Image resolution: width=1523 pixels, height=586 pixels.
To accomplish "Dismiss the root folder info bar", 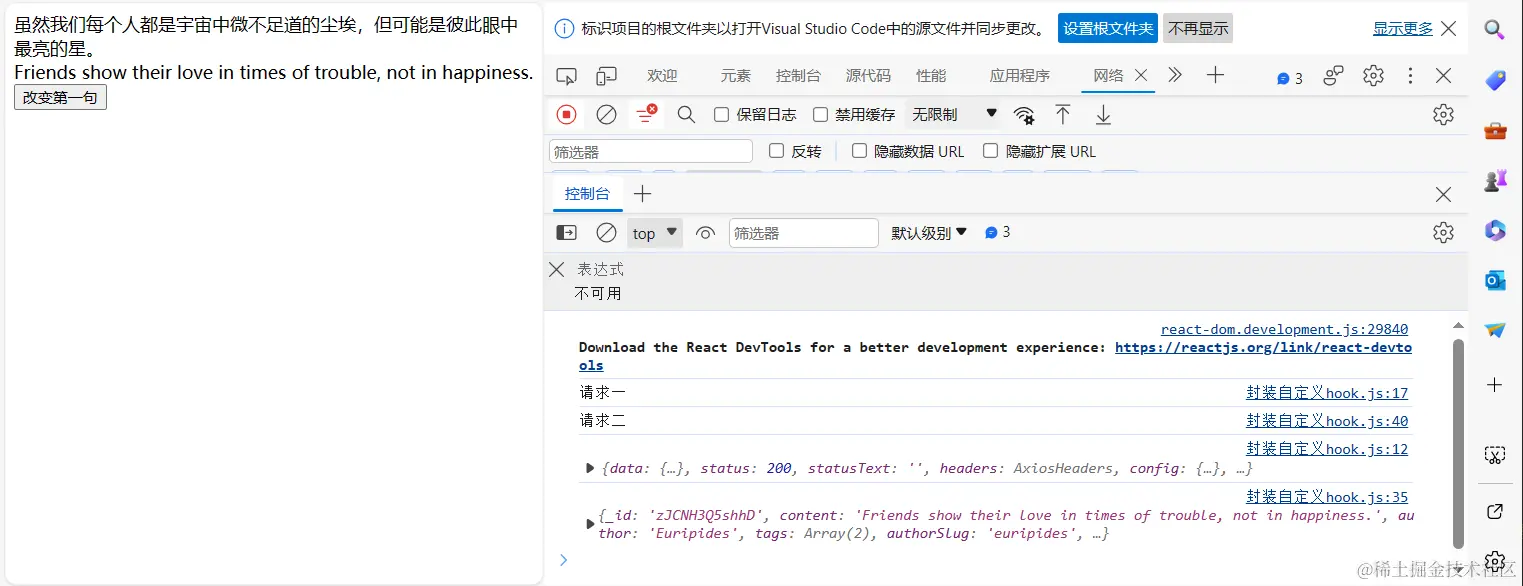I will pyautogui.click(x=1449, y=29).
